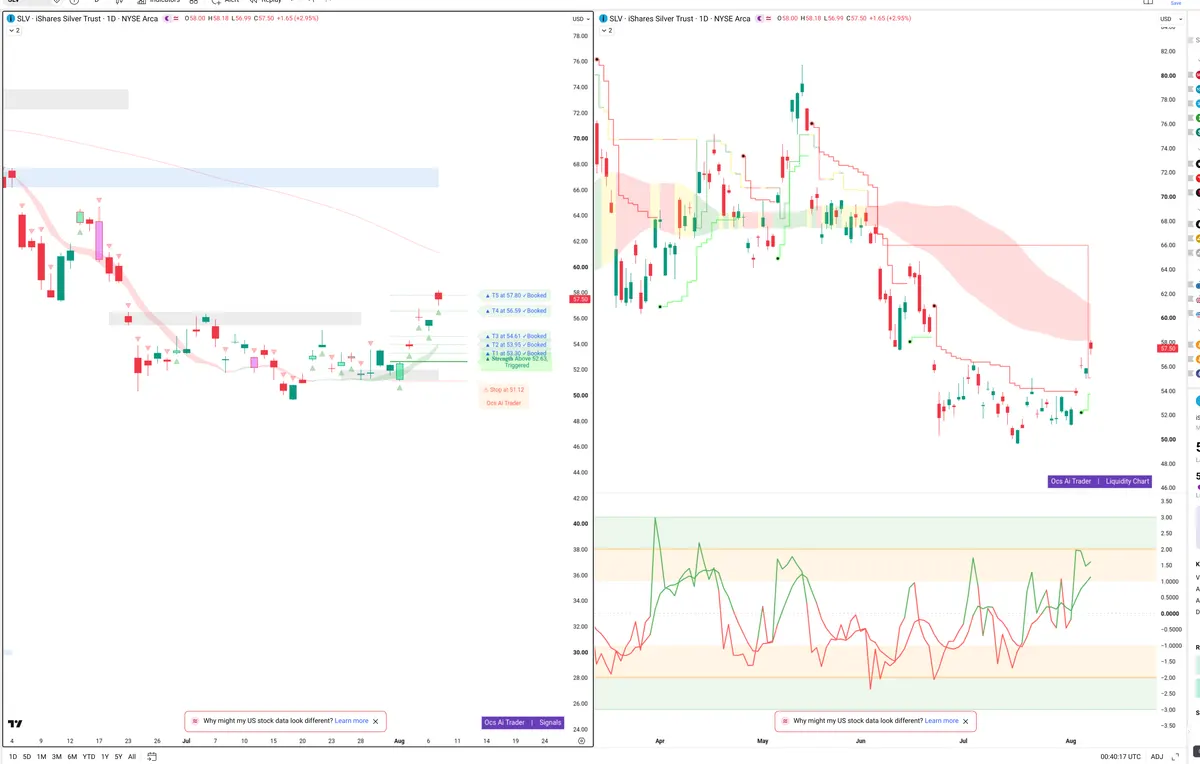Select the 5D date range

point(27,757)
